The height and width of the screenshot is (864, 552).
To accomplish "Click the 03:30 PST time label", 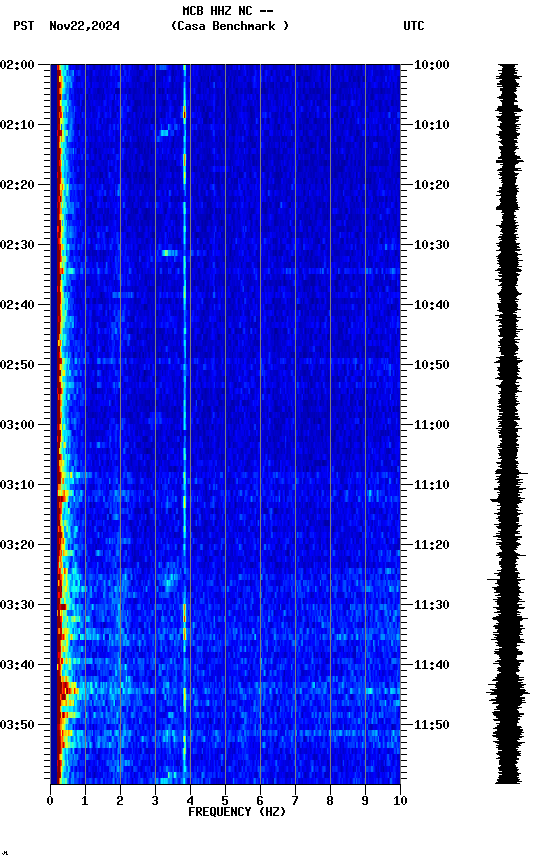I will [x=17, y=605].
